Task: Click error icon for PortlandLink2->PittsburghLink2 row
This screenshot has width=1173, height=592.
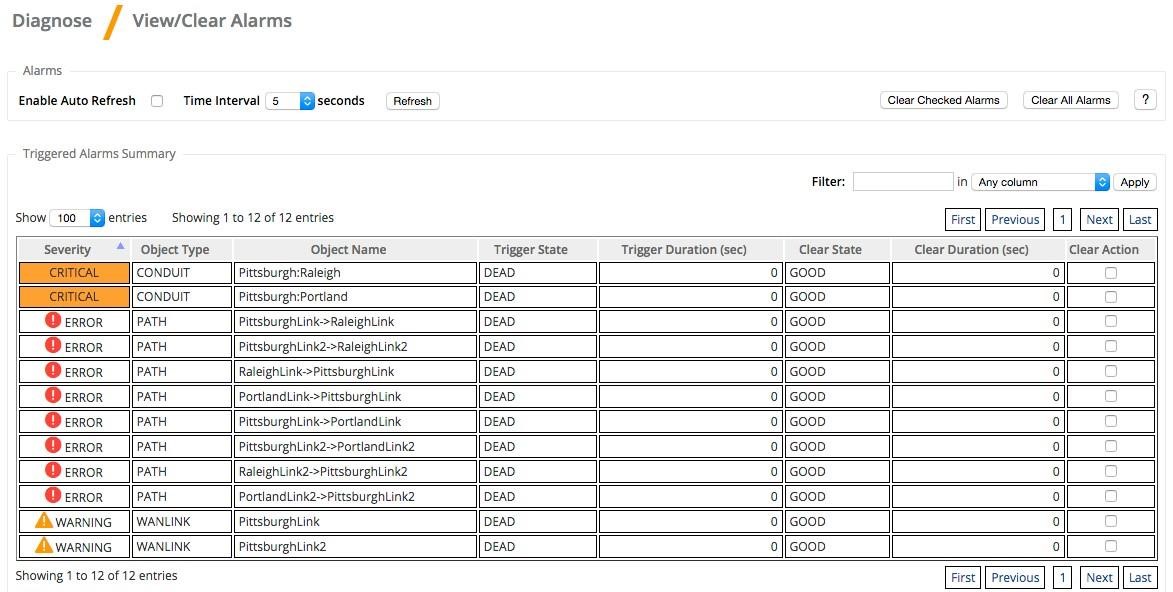Action: click(53, 495)
